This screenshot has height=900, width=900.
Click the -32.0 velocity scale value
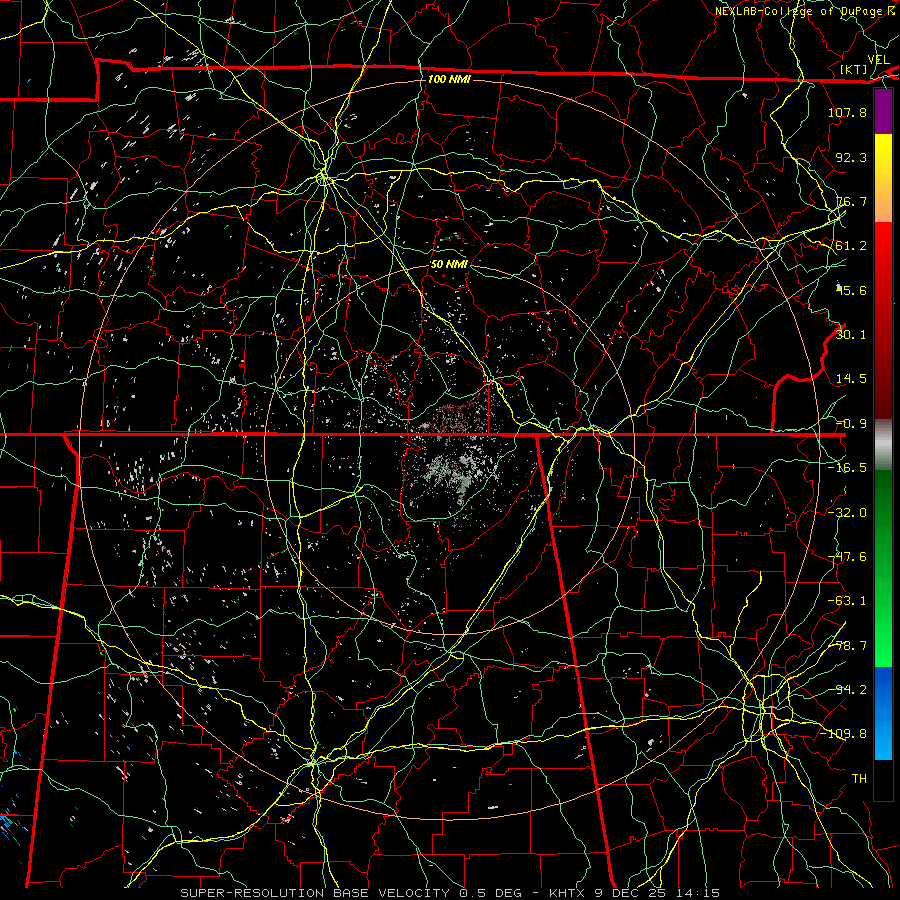coord(847,513)
